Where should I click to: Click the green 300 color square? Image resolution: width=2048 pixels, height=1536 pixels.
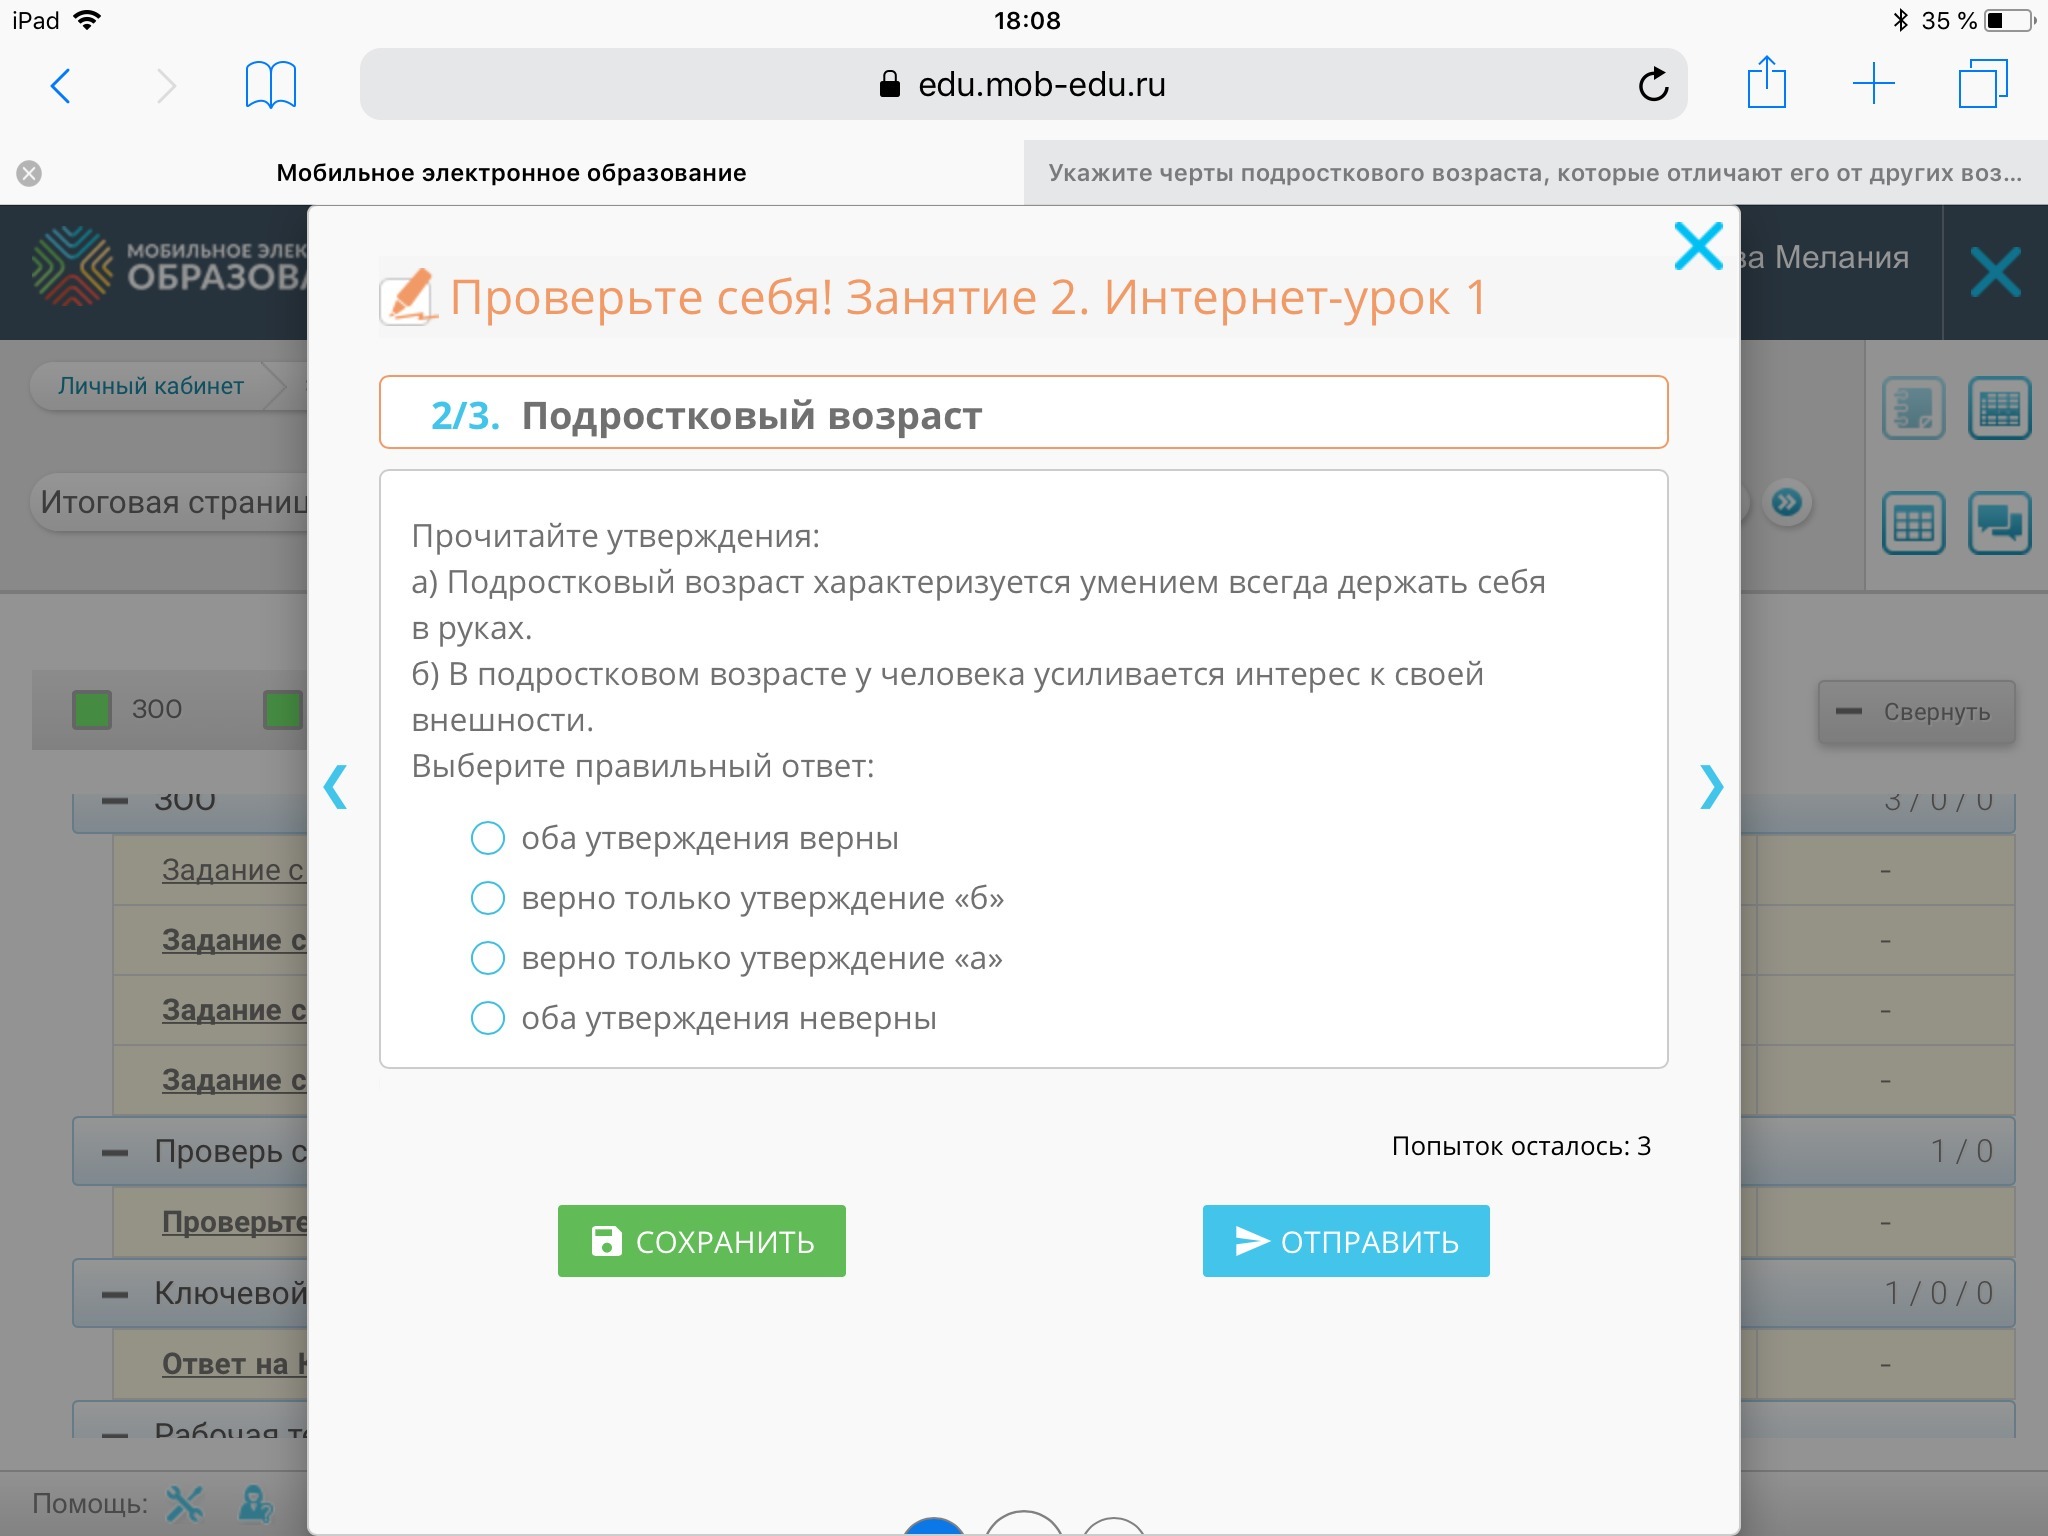coord(92,710)
